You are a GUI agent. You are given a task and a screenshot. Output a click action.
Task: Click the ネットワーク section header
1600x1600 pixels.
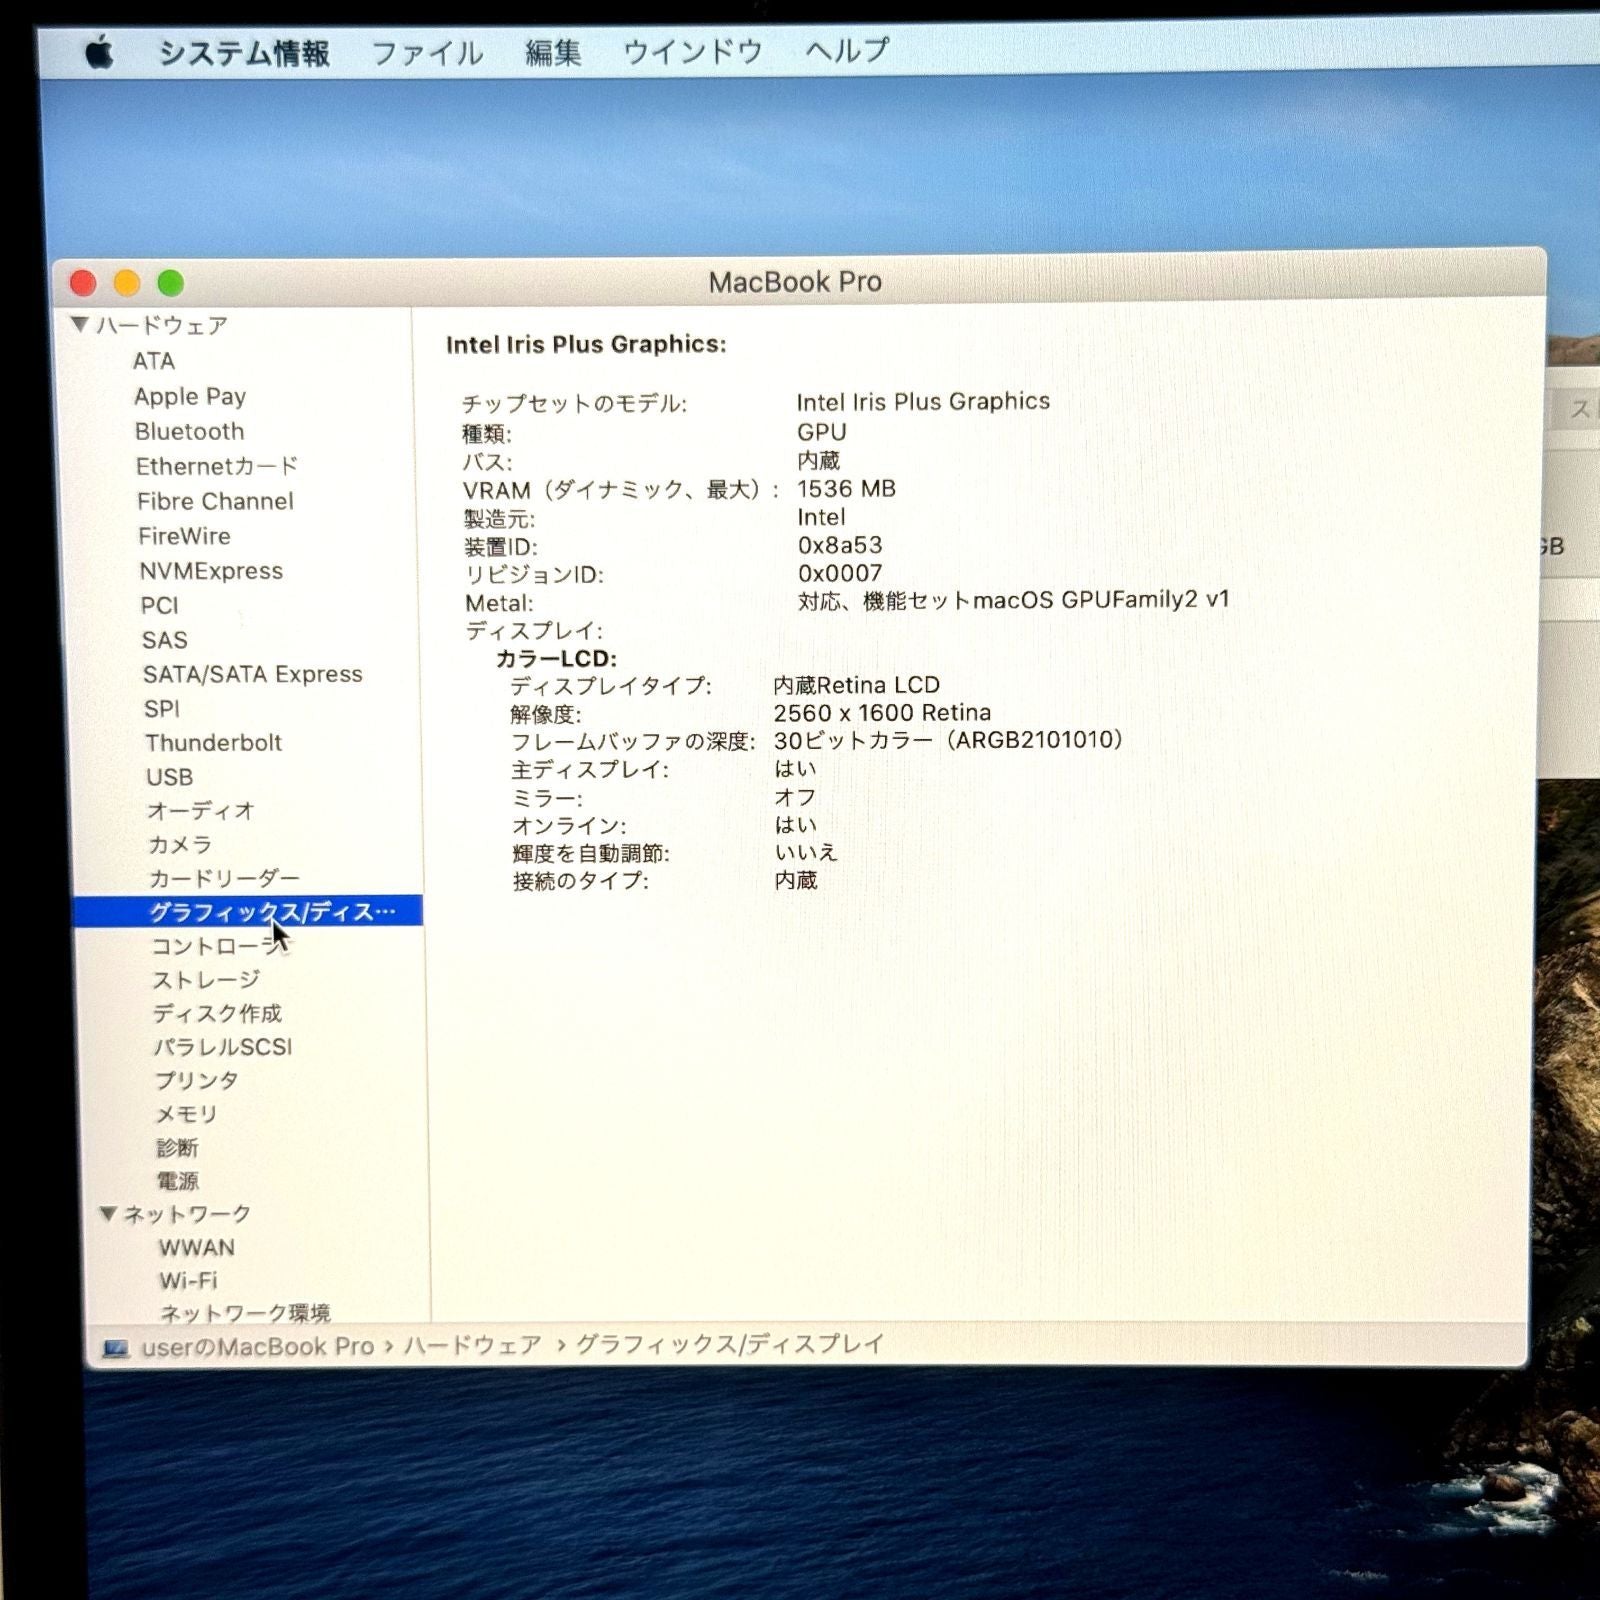(187, 1214)
